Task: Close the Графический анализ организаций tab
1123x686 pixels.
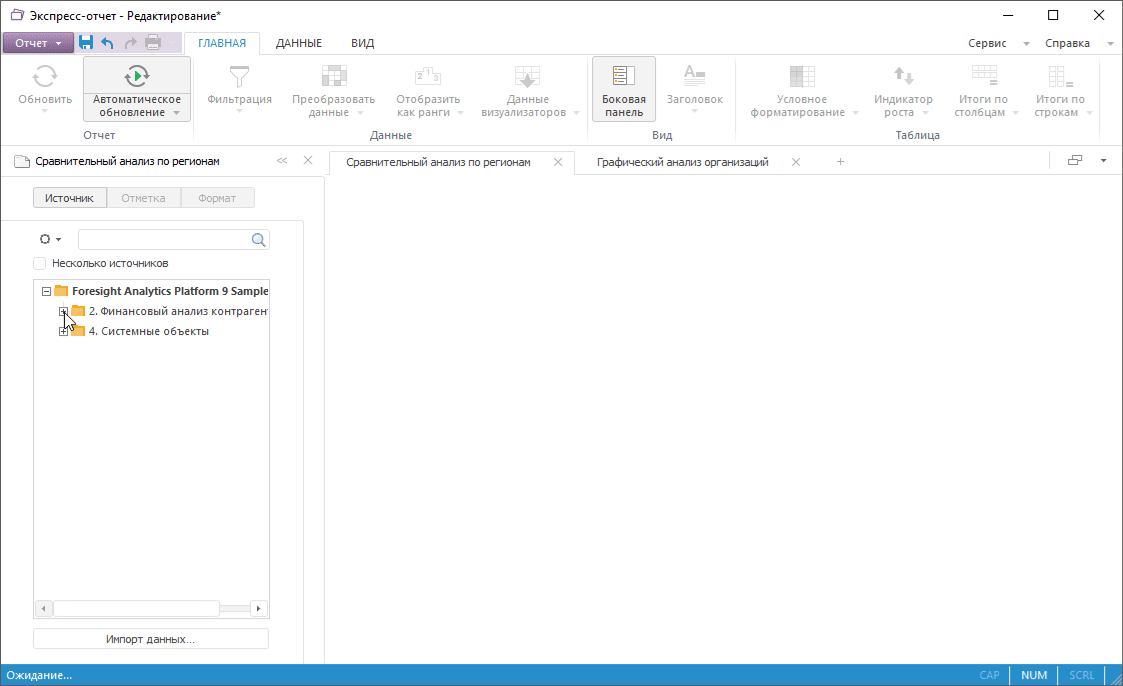Action: pyautogui.click(x=796, y=163)
